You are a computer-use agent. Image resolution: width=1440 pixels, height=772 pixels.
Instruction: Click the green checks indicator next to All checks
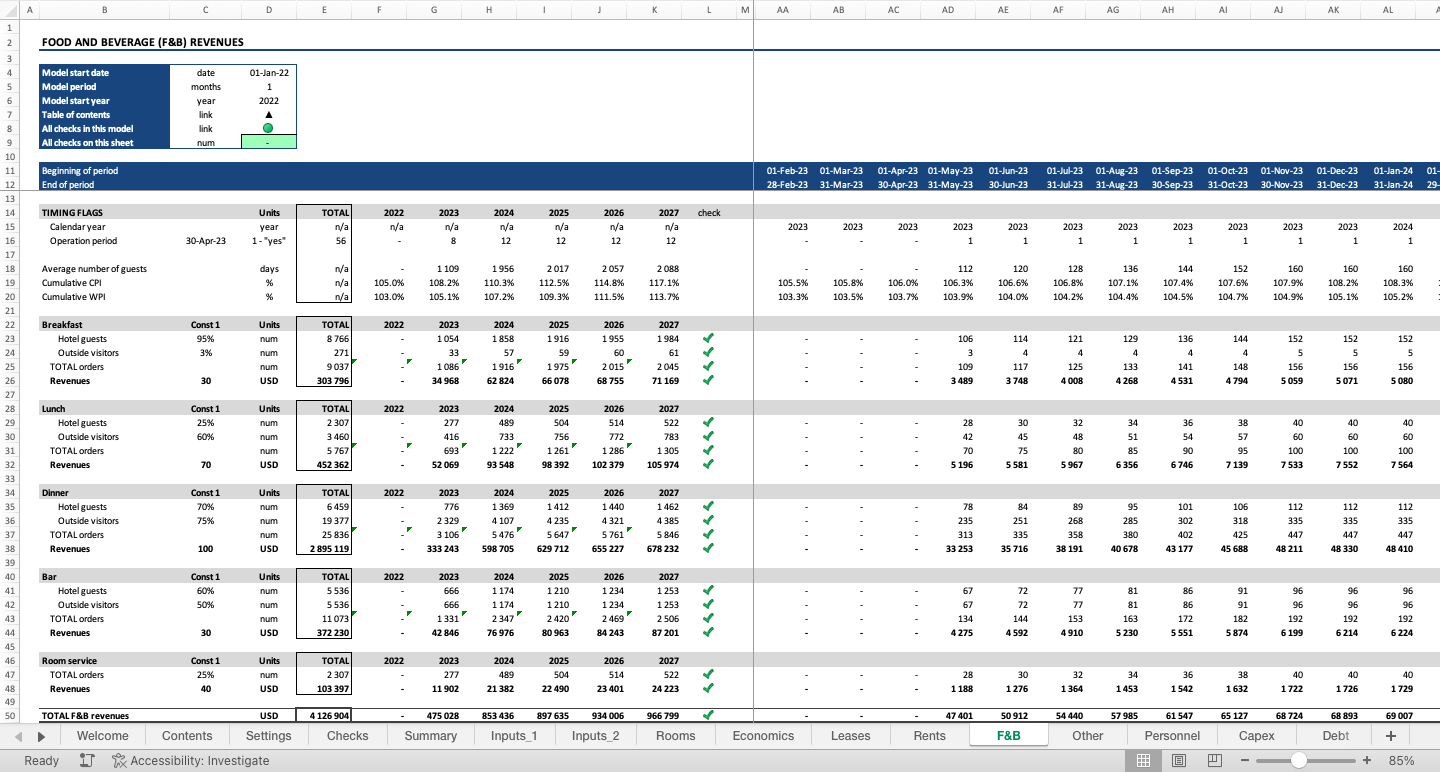pos(269,128)
